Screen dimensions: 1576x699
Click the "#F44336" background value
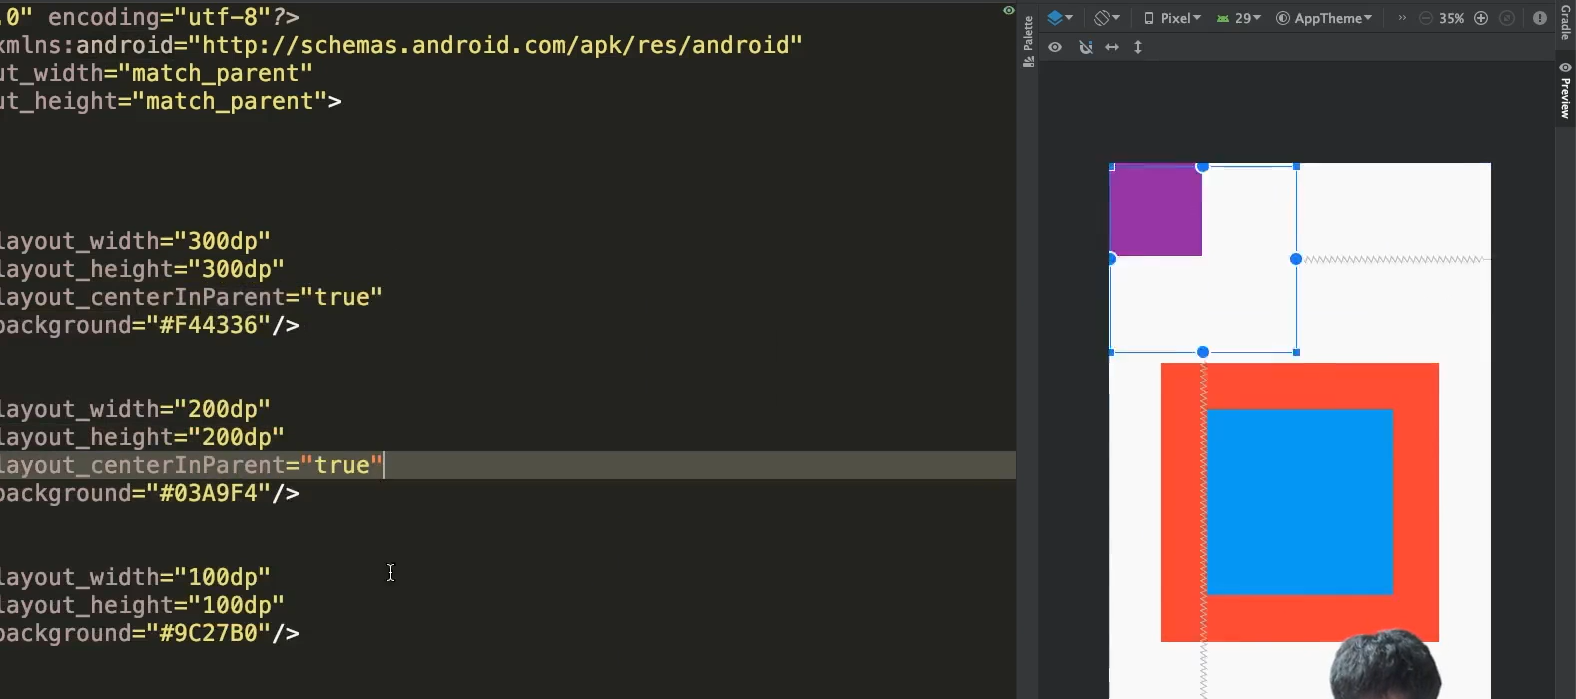click(x=208, y=325)
